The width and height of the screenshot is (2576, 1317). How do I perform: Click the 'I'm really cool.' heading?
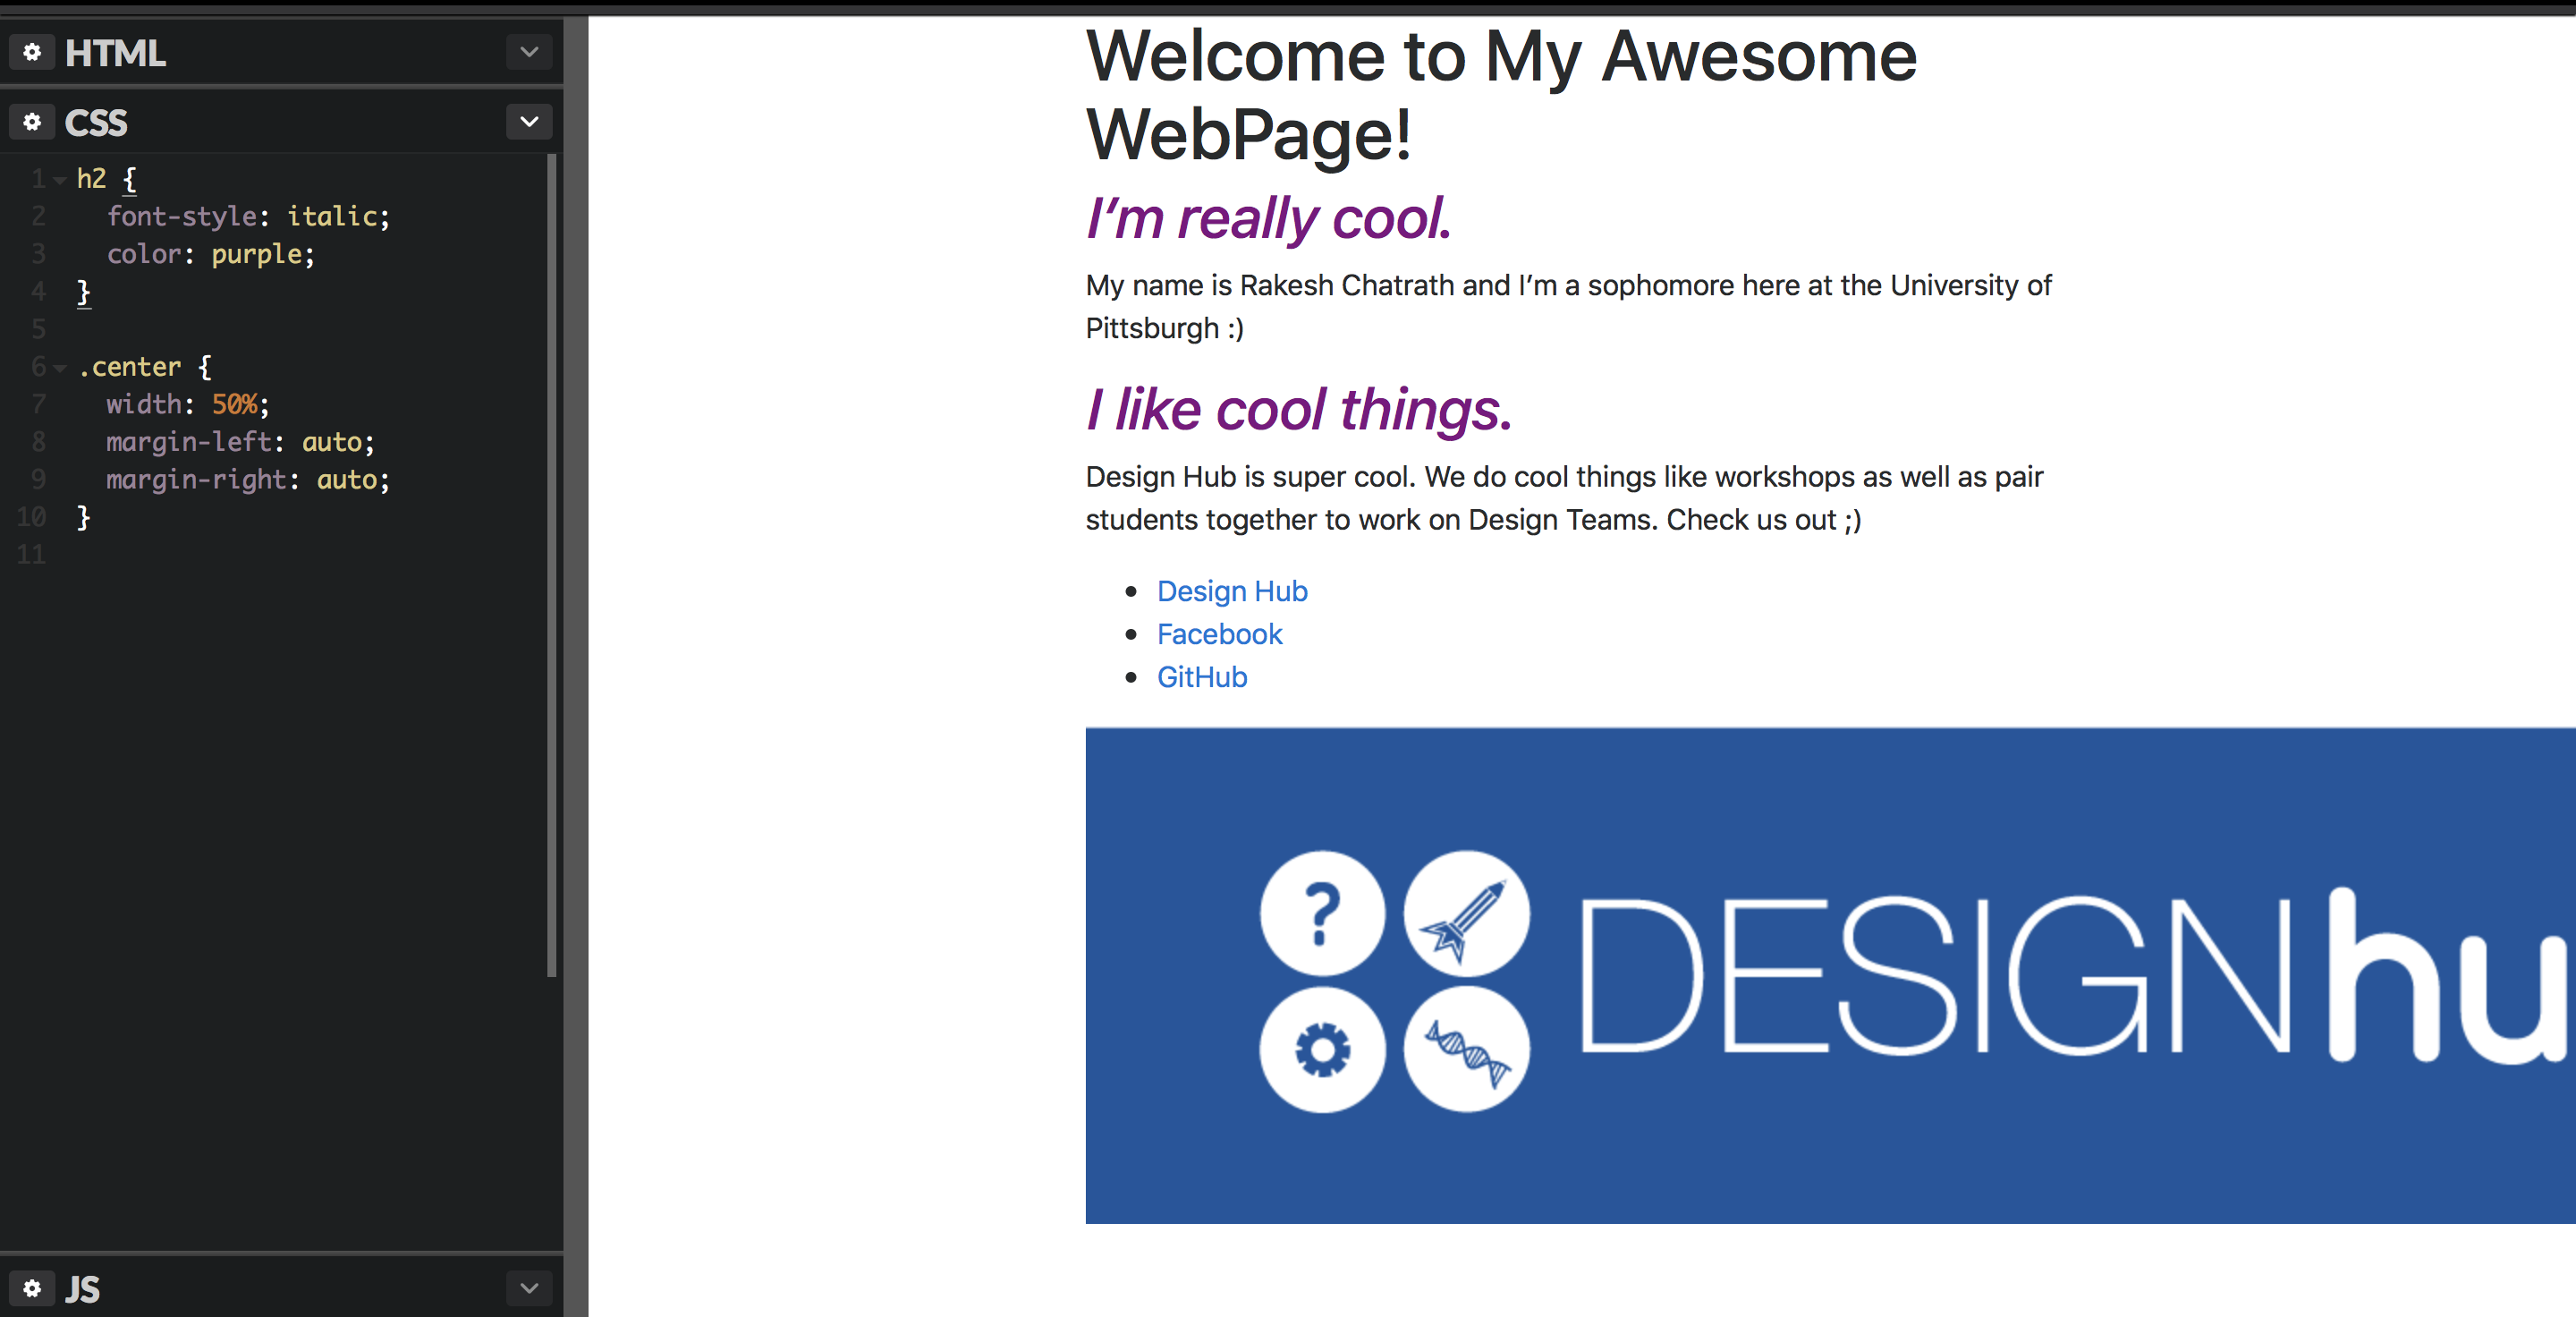pos(1268,218)
